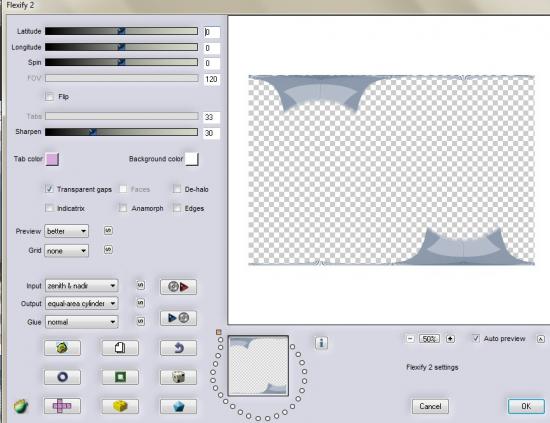Enable the Anamorph checkbox
The height and width of the screenshot is (423, 550).
123,208
